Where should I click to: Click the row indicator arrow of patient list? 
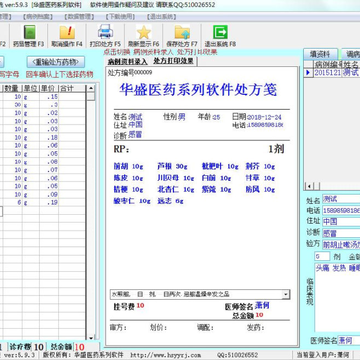coord(308,73)
